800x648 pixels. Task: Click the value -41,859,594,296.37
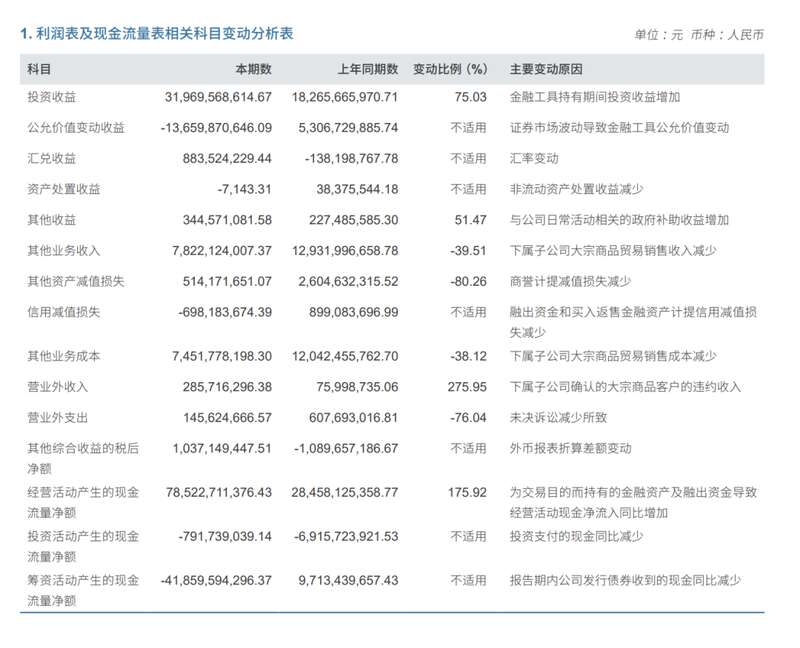216,580
